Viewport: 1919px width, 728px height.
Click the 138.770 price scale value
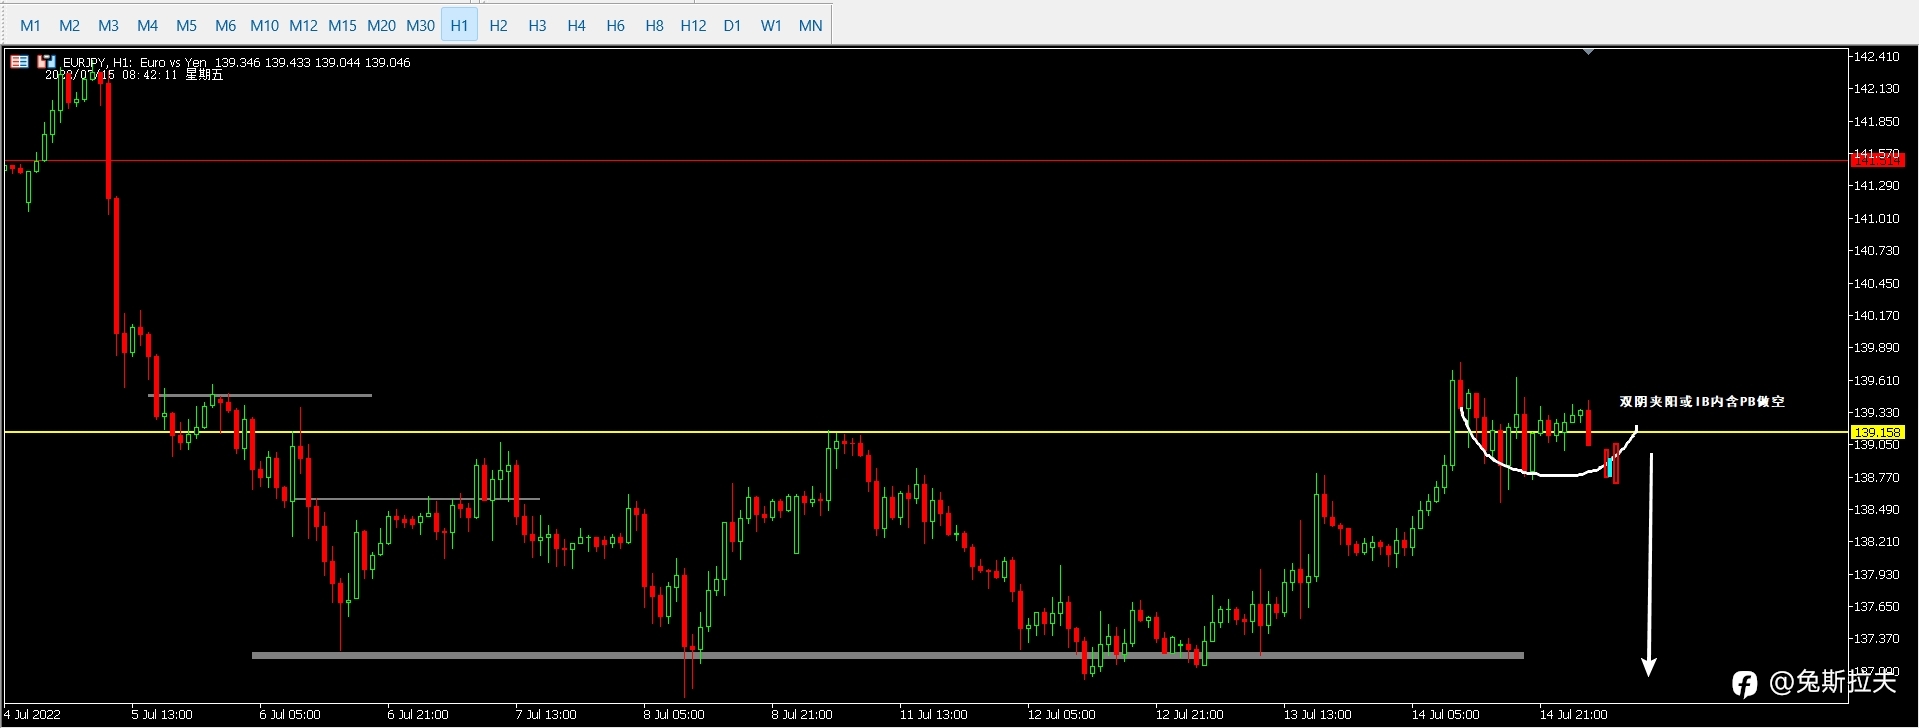pyautogui.click(x=1876, y=477)
